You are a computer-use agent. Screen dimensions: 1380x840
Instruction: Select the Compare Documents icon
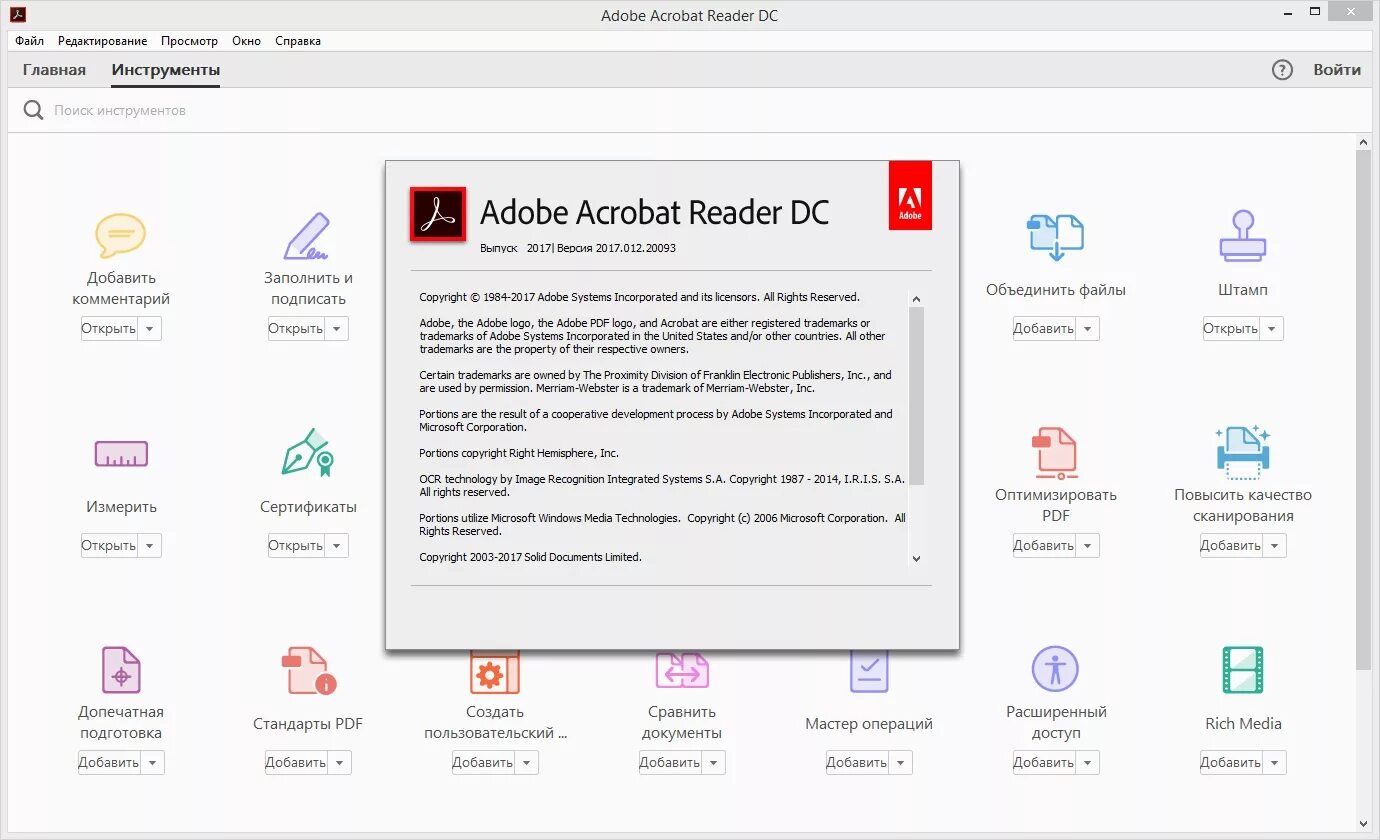click(x=682, y=670)
